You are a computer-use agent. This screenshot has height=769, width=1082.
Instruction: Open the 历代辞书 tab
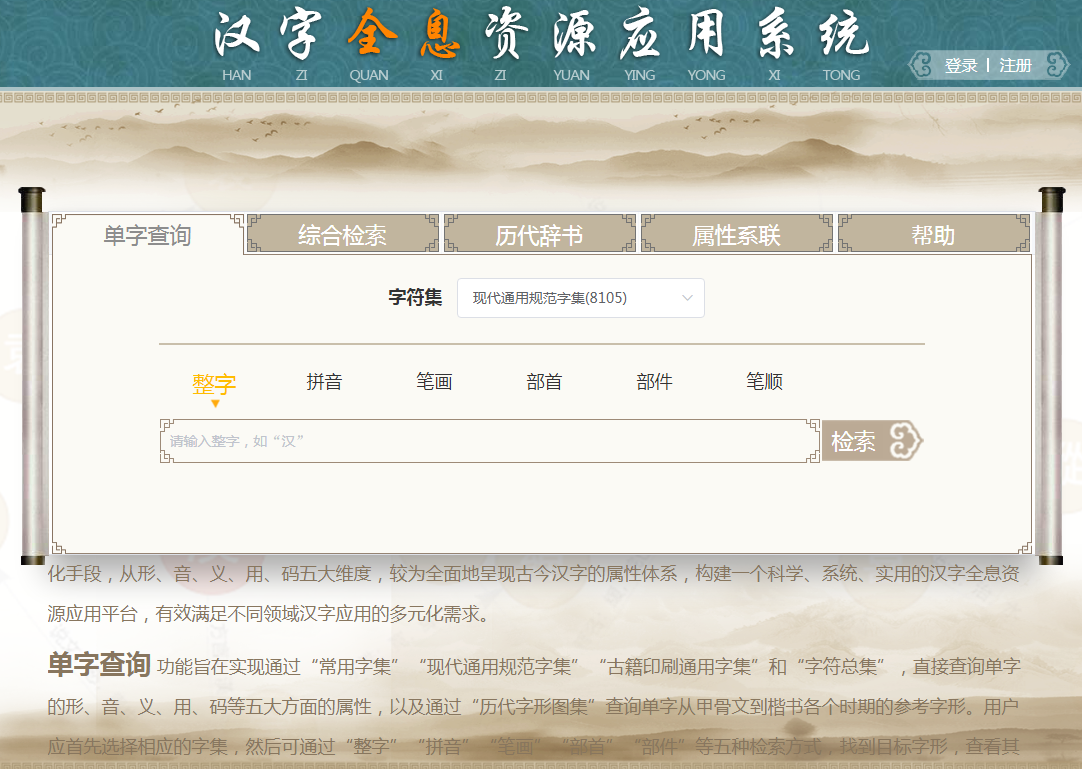tap(539, 233)
